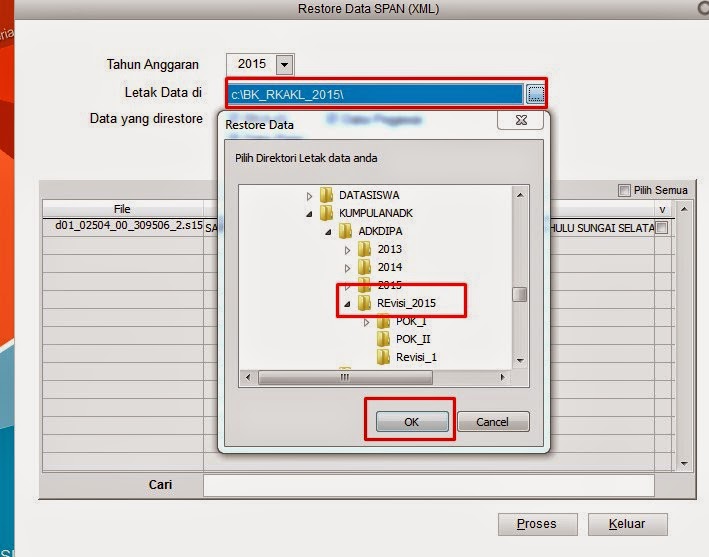Select file d01_02504_00_309506_2.s15
709x557 pixels.
129,225
